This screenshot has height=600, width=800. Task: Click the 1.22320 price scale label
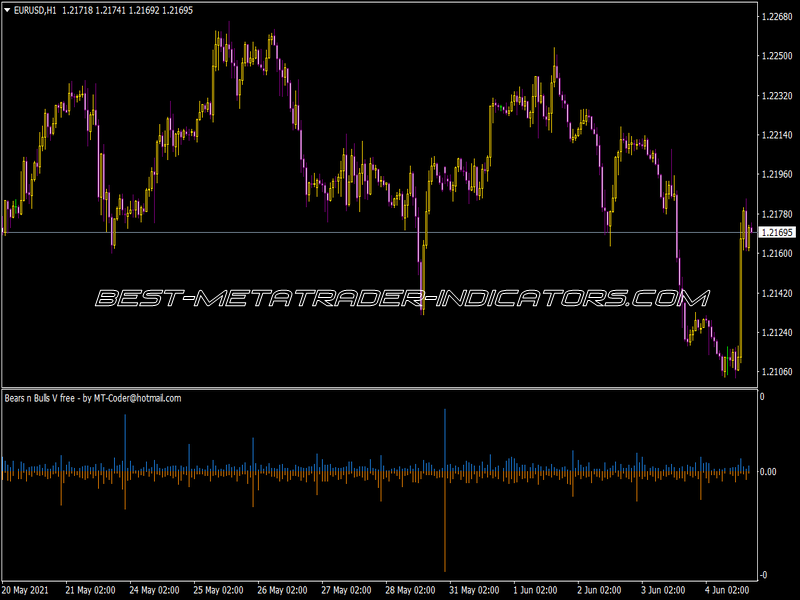click(777, 96)
